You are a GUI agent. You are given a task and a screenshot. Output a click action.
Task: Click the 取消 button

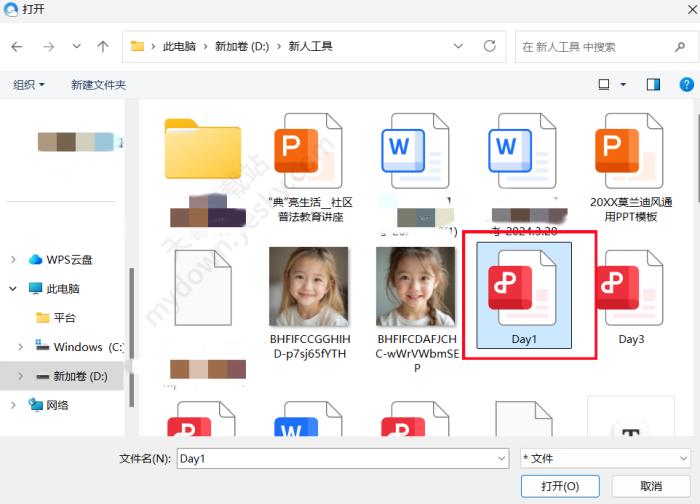click(x=650, y=486)
